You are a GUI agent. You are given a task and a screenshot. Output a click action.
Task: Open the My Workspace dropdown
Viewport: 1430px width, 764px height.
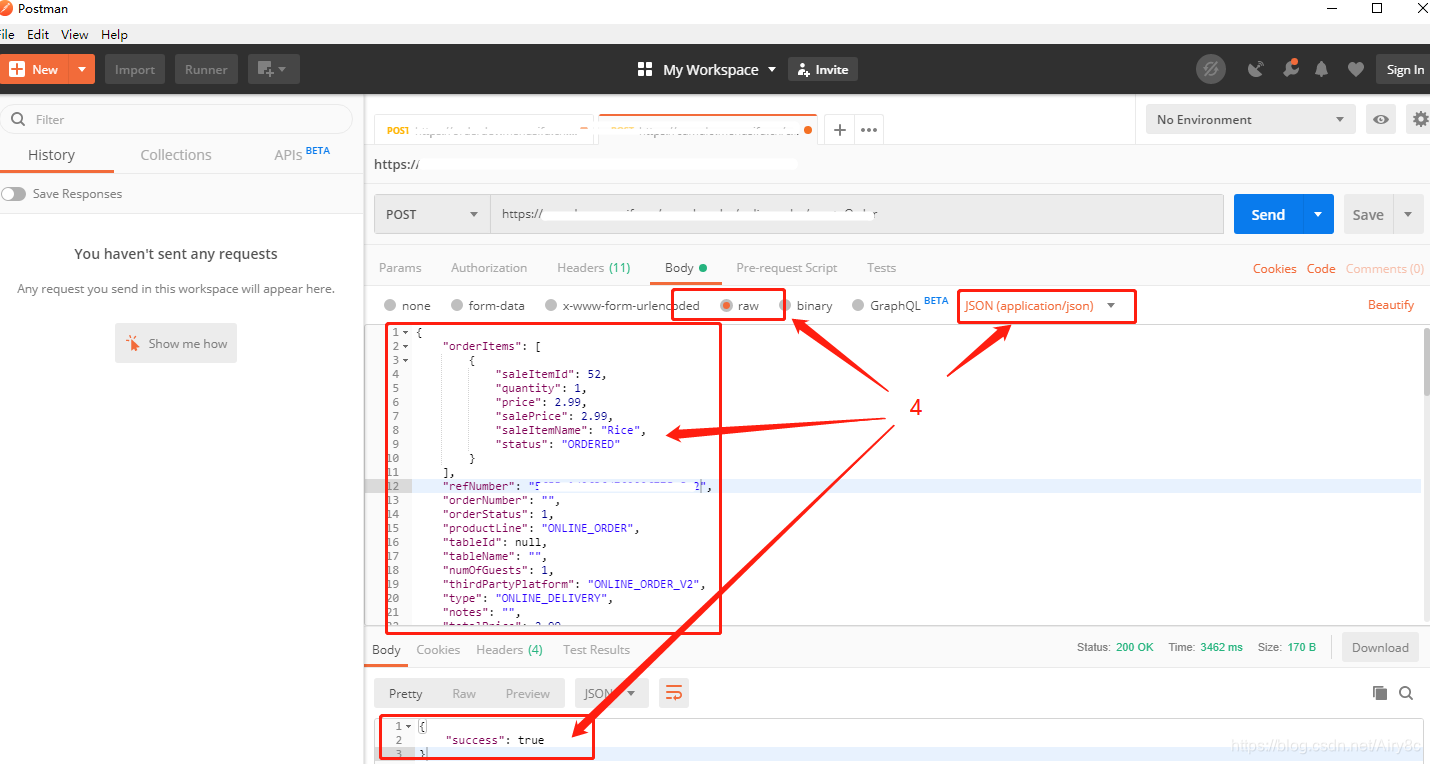(720, 69)
